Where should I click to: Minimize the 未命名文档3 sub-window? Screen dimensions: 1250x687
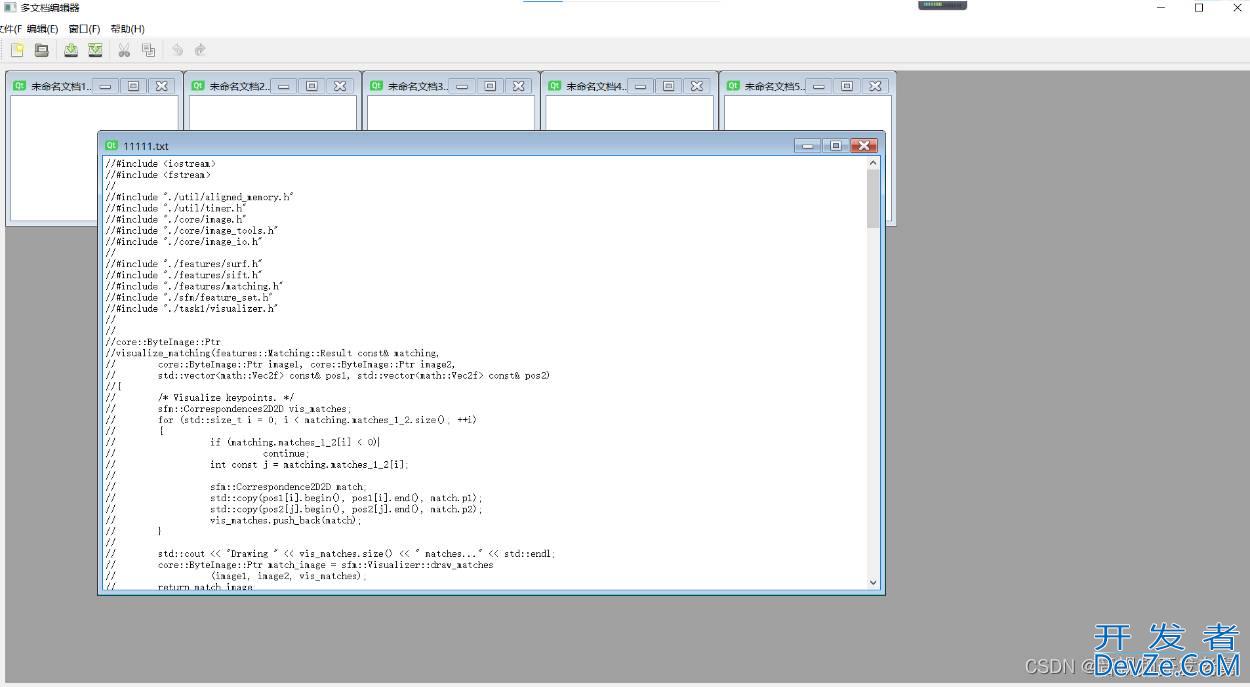point(462,86)
